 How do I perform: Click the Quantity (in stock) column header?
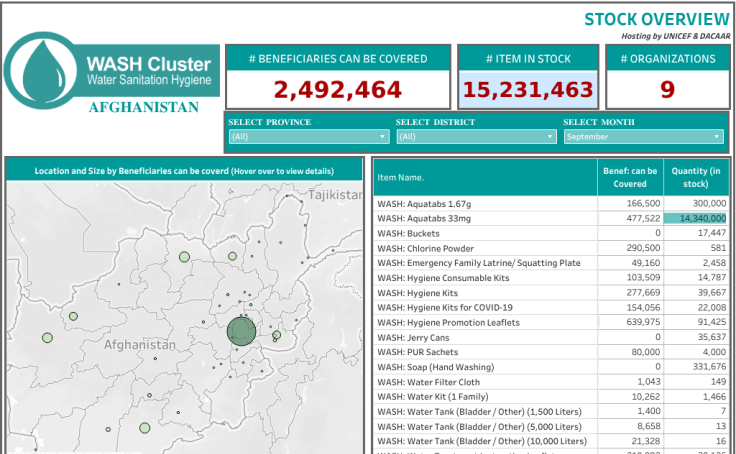click(696, 177)
